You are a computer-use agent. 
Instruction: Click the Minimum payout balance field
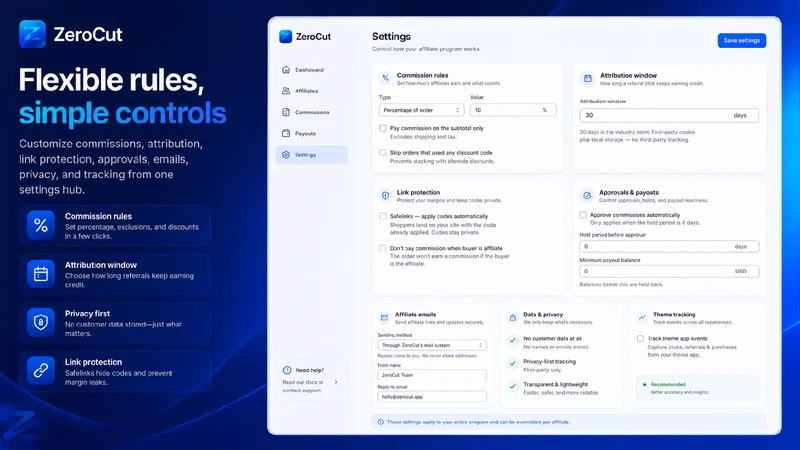[x=669, y=271]
